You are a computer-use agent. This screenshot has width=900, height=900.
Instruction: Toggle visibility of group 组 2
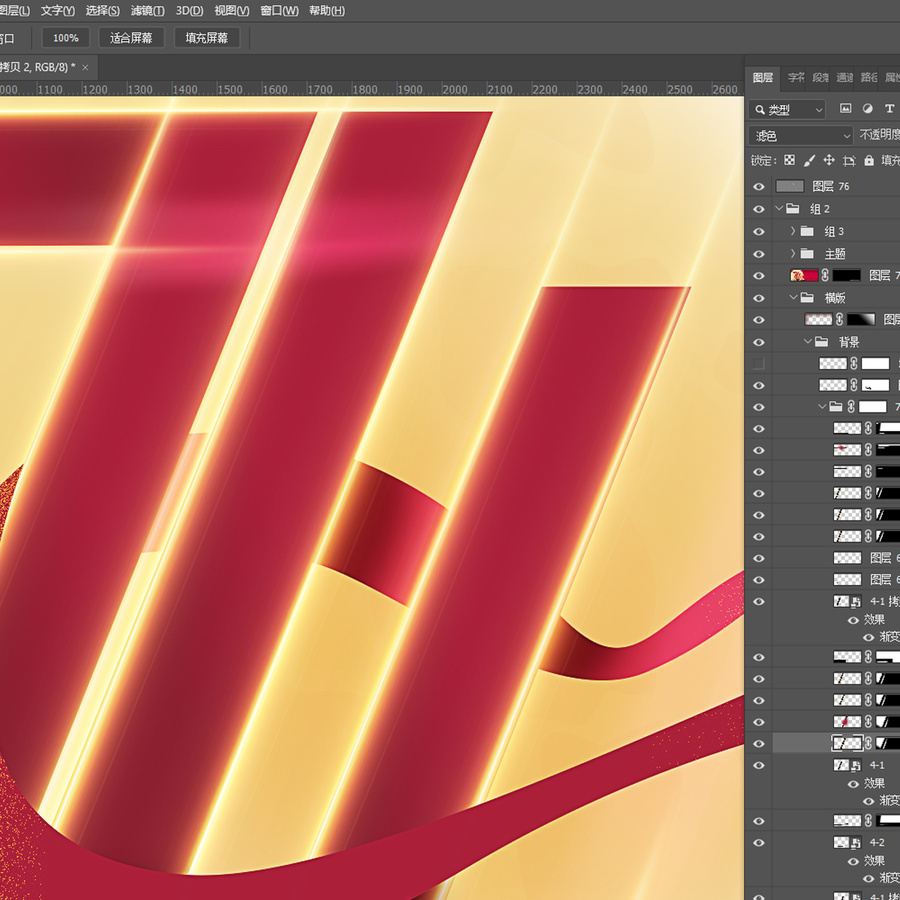click(x=759, y=209)
